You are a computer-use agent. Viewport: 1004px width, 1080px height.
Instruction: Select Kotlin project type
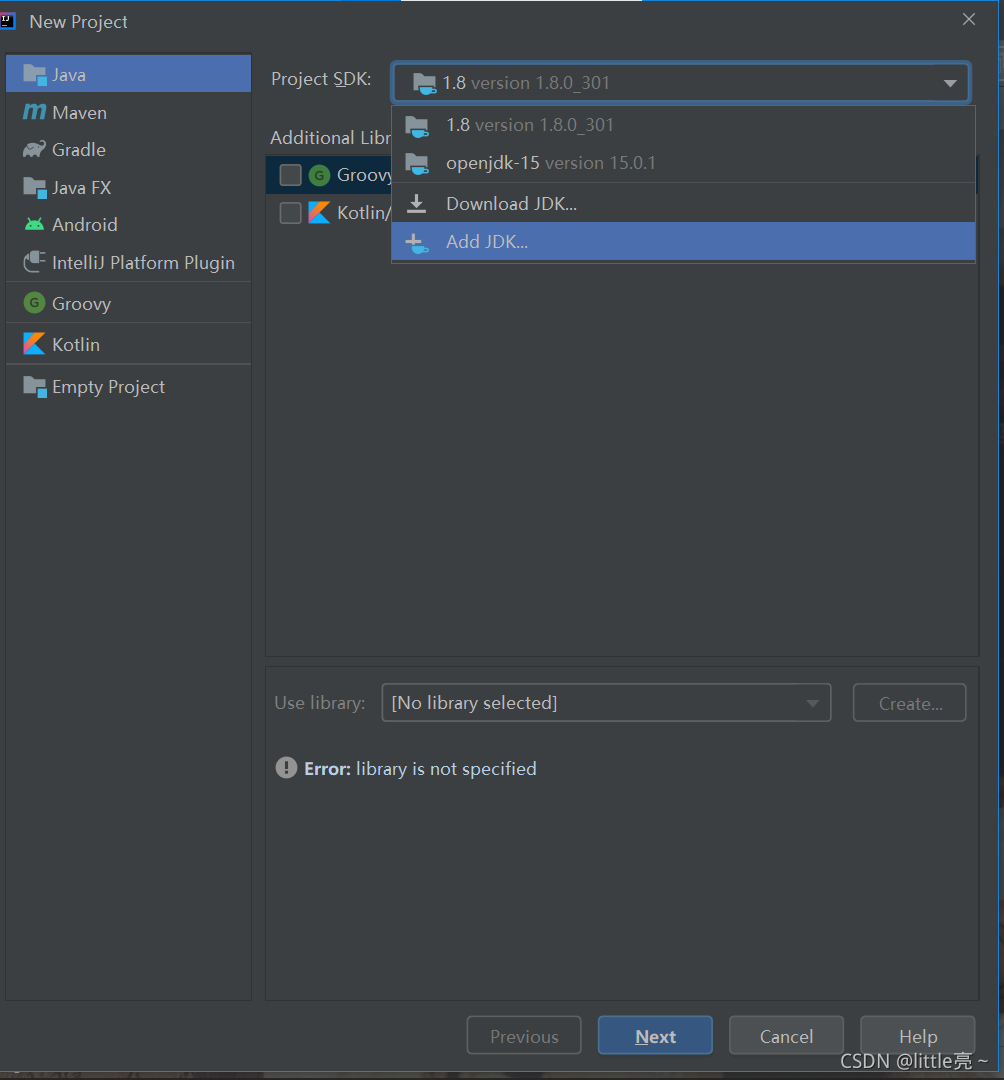pos(128,344)
